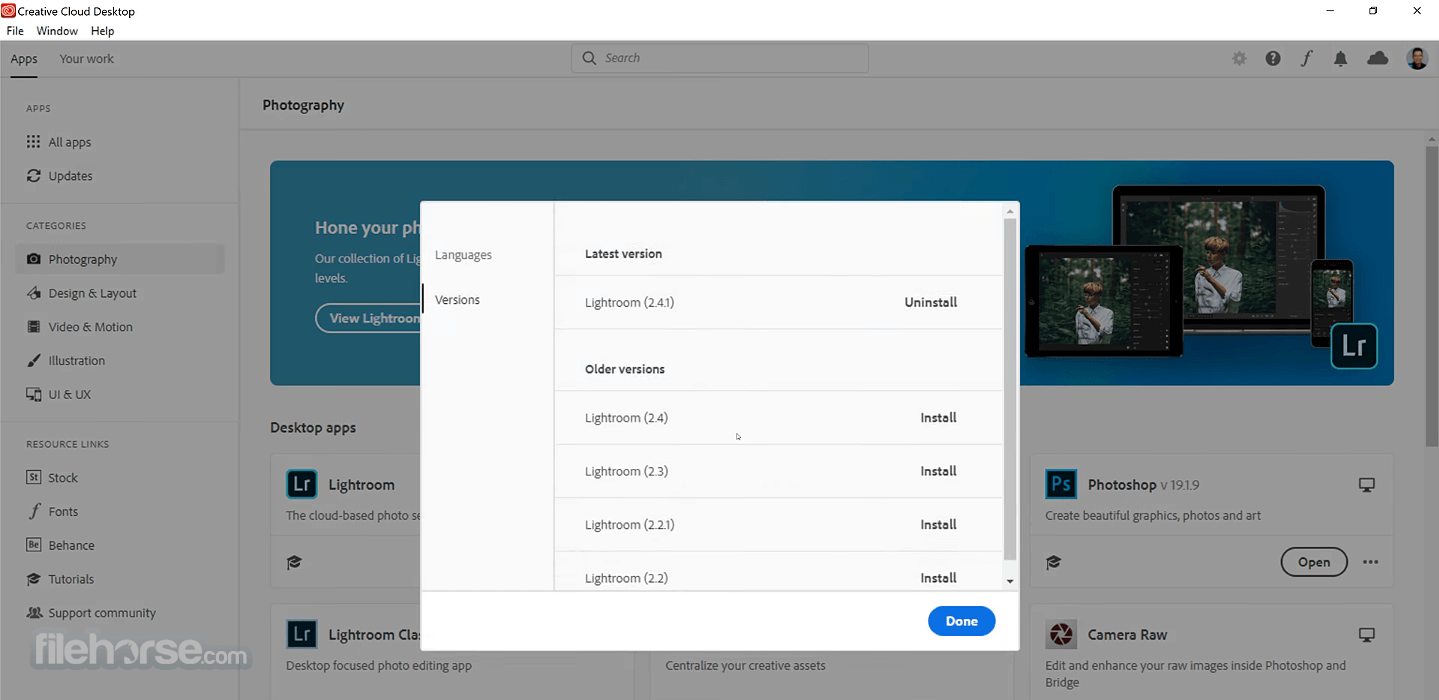Screen dimensions: 1439x700
Task: Click the Done button
Action: point(961,621)
